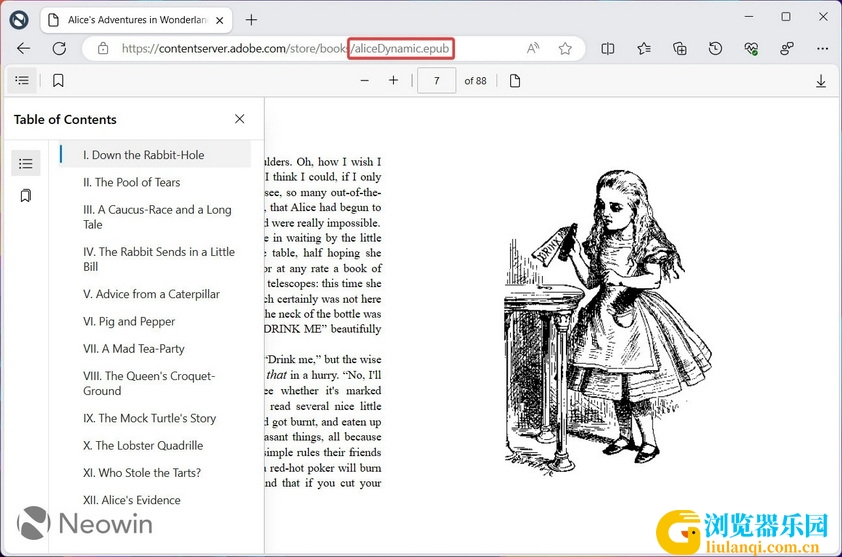
Task: Open split screen icon
Action: (608, 49)
